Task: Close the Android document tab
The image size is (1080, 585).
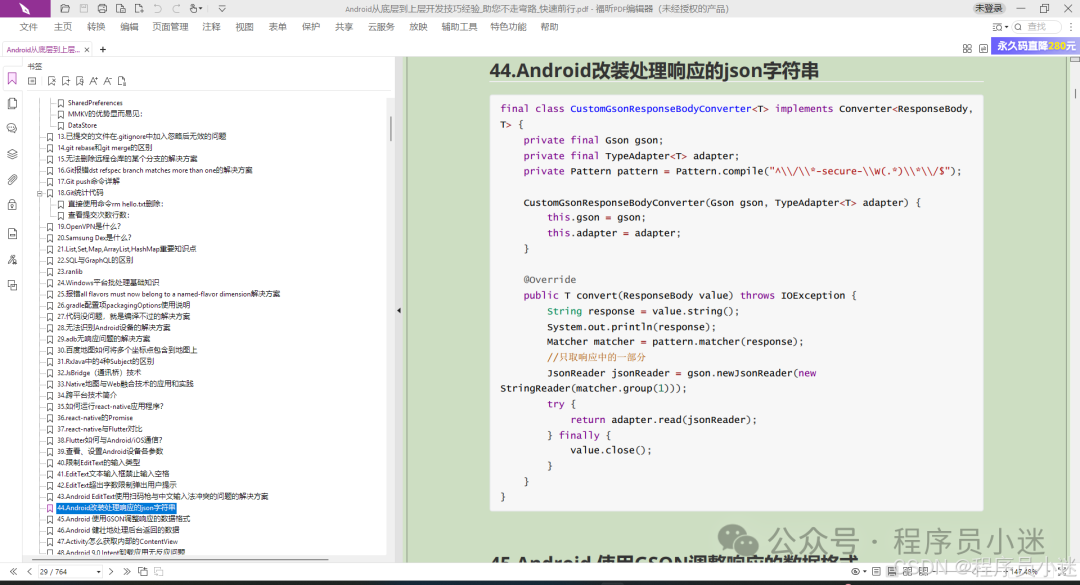Action: [x=87, y=50]
